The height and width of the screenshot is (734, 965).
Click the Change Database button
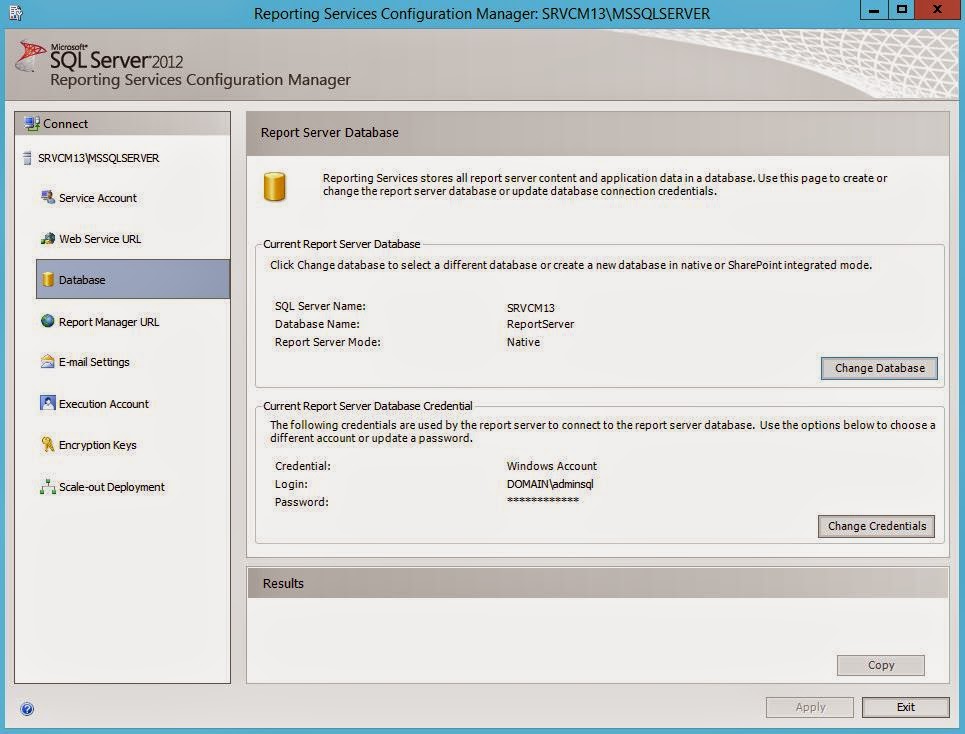[879, 368]
